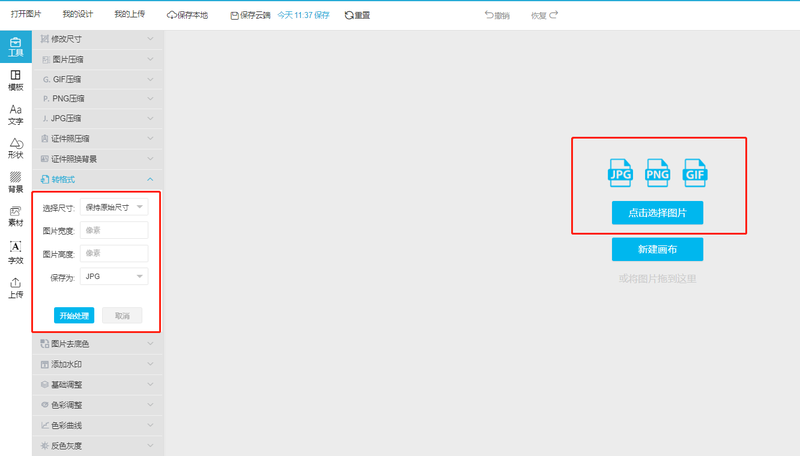Expand the PNG压缩 section chevron

tap(150, 98)
